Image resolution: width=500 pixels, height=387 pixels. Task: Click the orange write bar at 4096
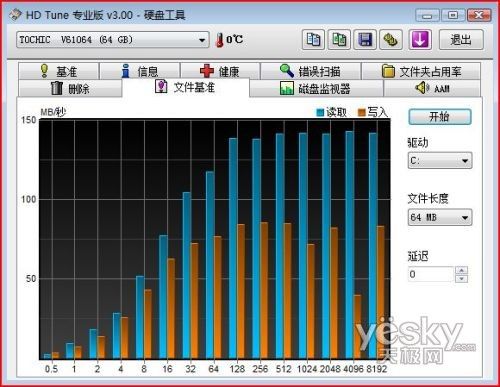coord(357,327)
